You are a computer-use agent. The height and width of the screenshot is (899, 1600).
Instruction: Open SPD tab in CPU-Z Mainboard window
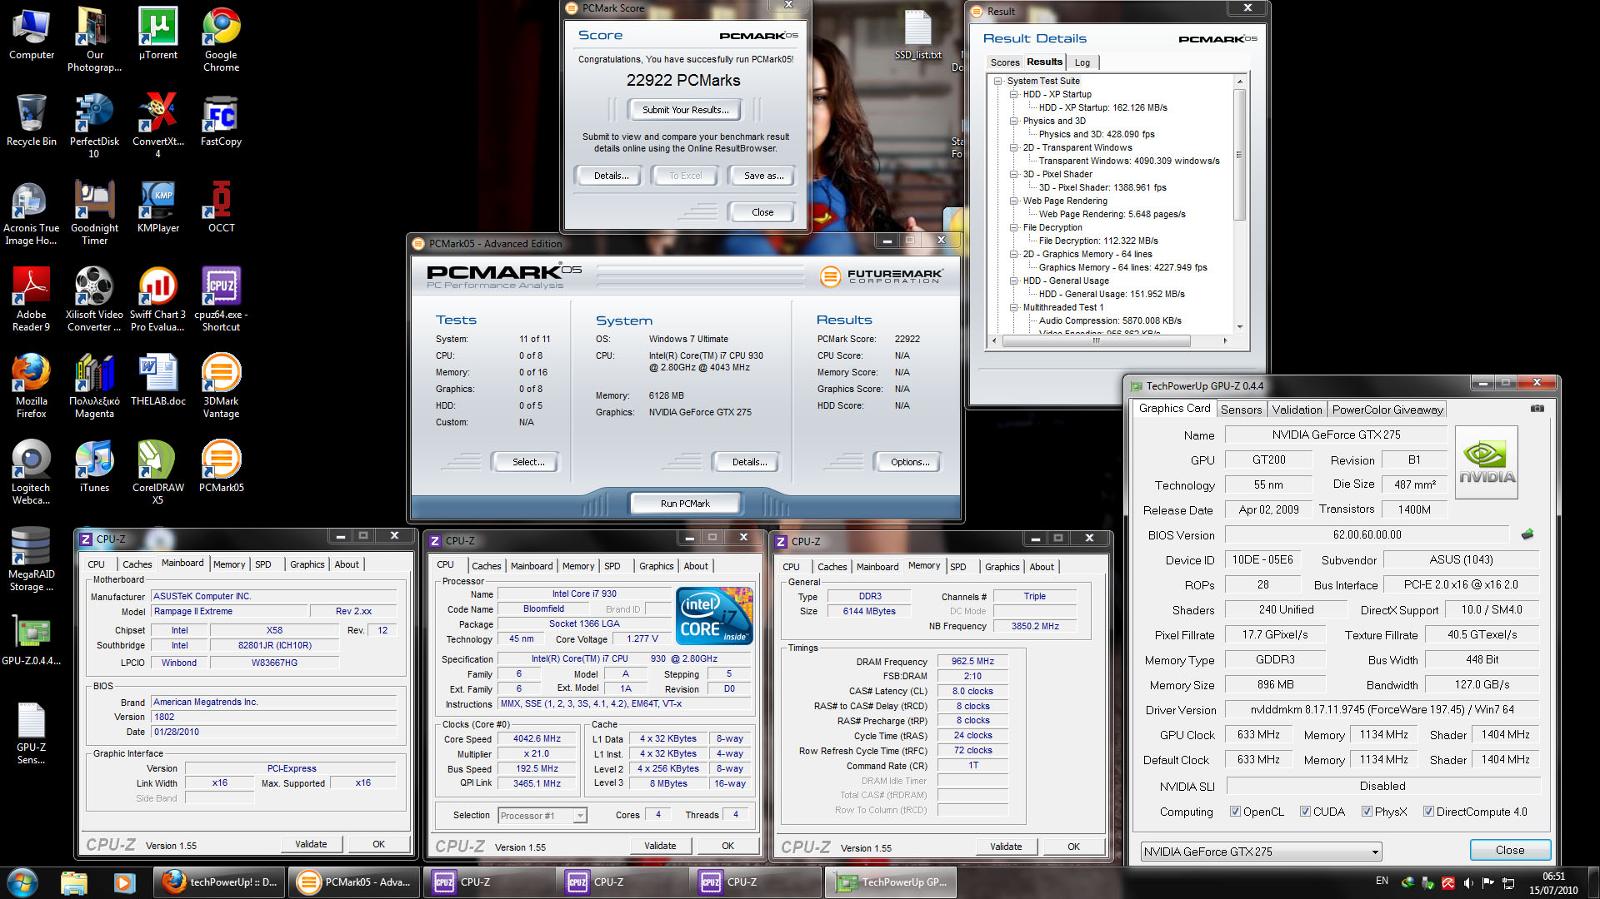(x=263, y=564)
